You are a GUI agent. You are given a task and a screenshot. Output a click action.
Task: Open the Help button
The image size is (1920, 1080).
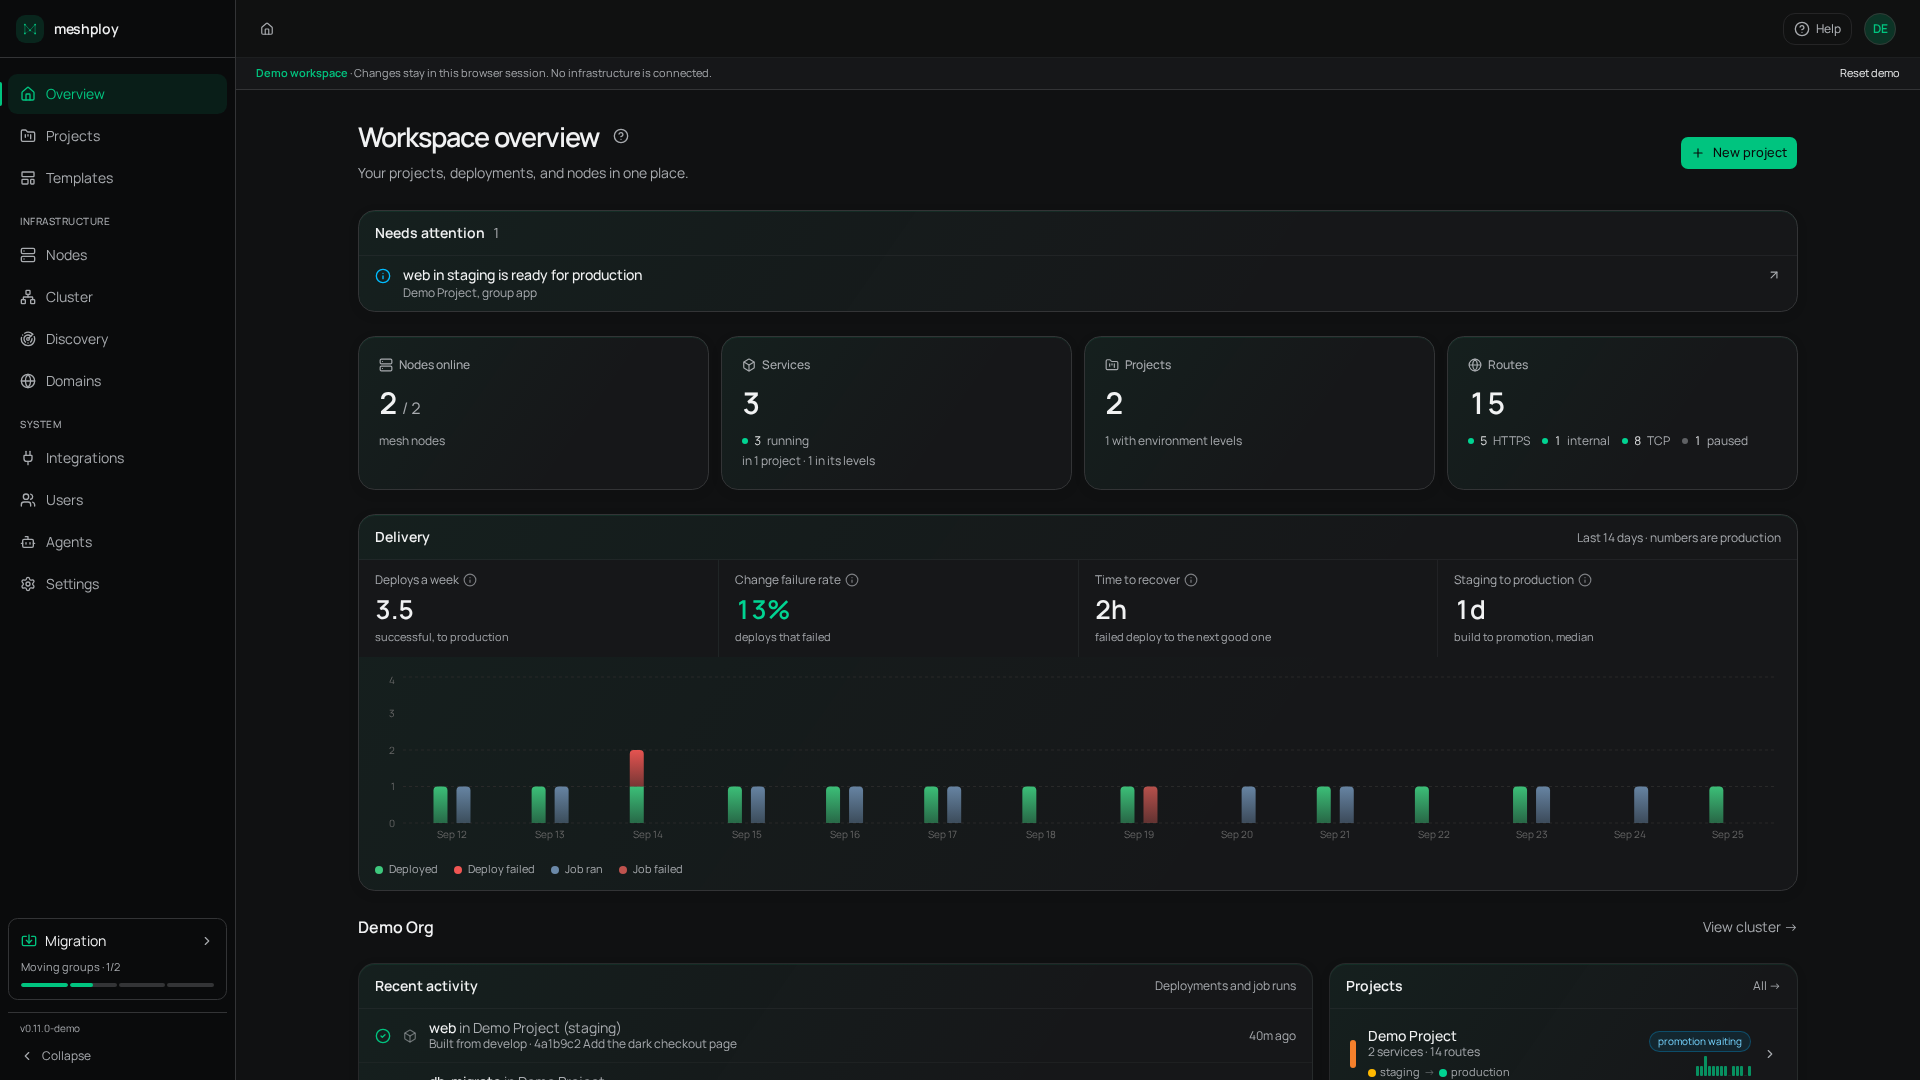point(1817,29)
